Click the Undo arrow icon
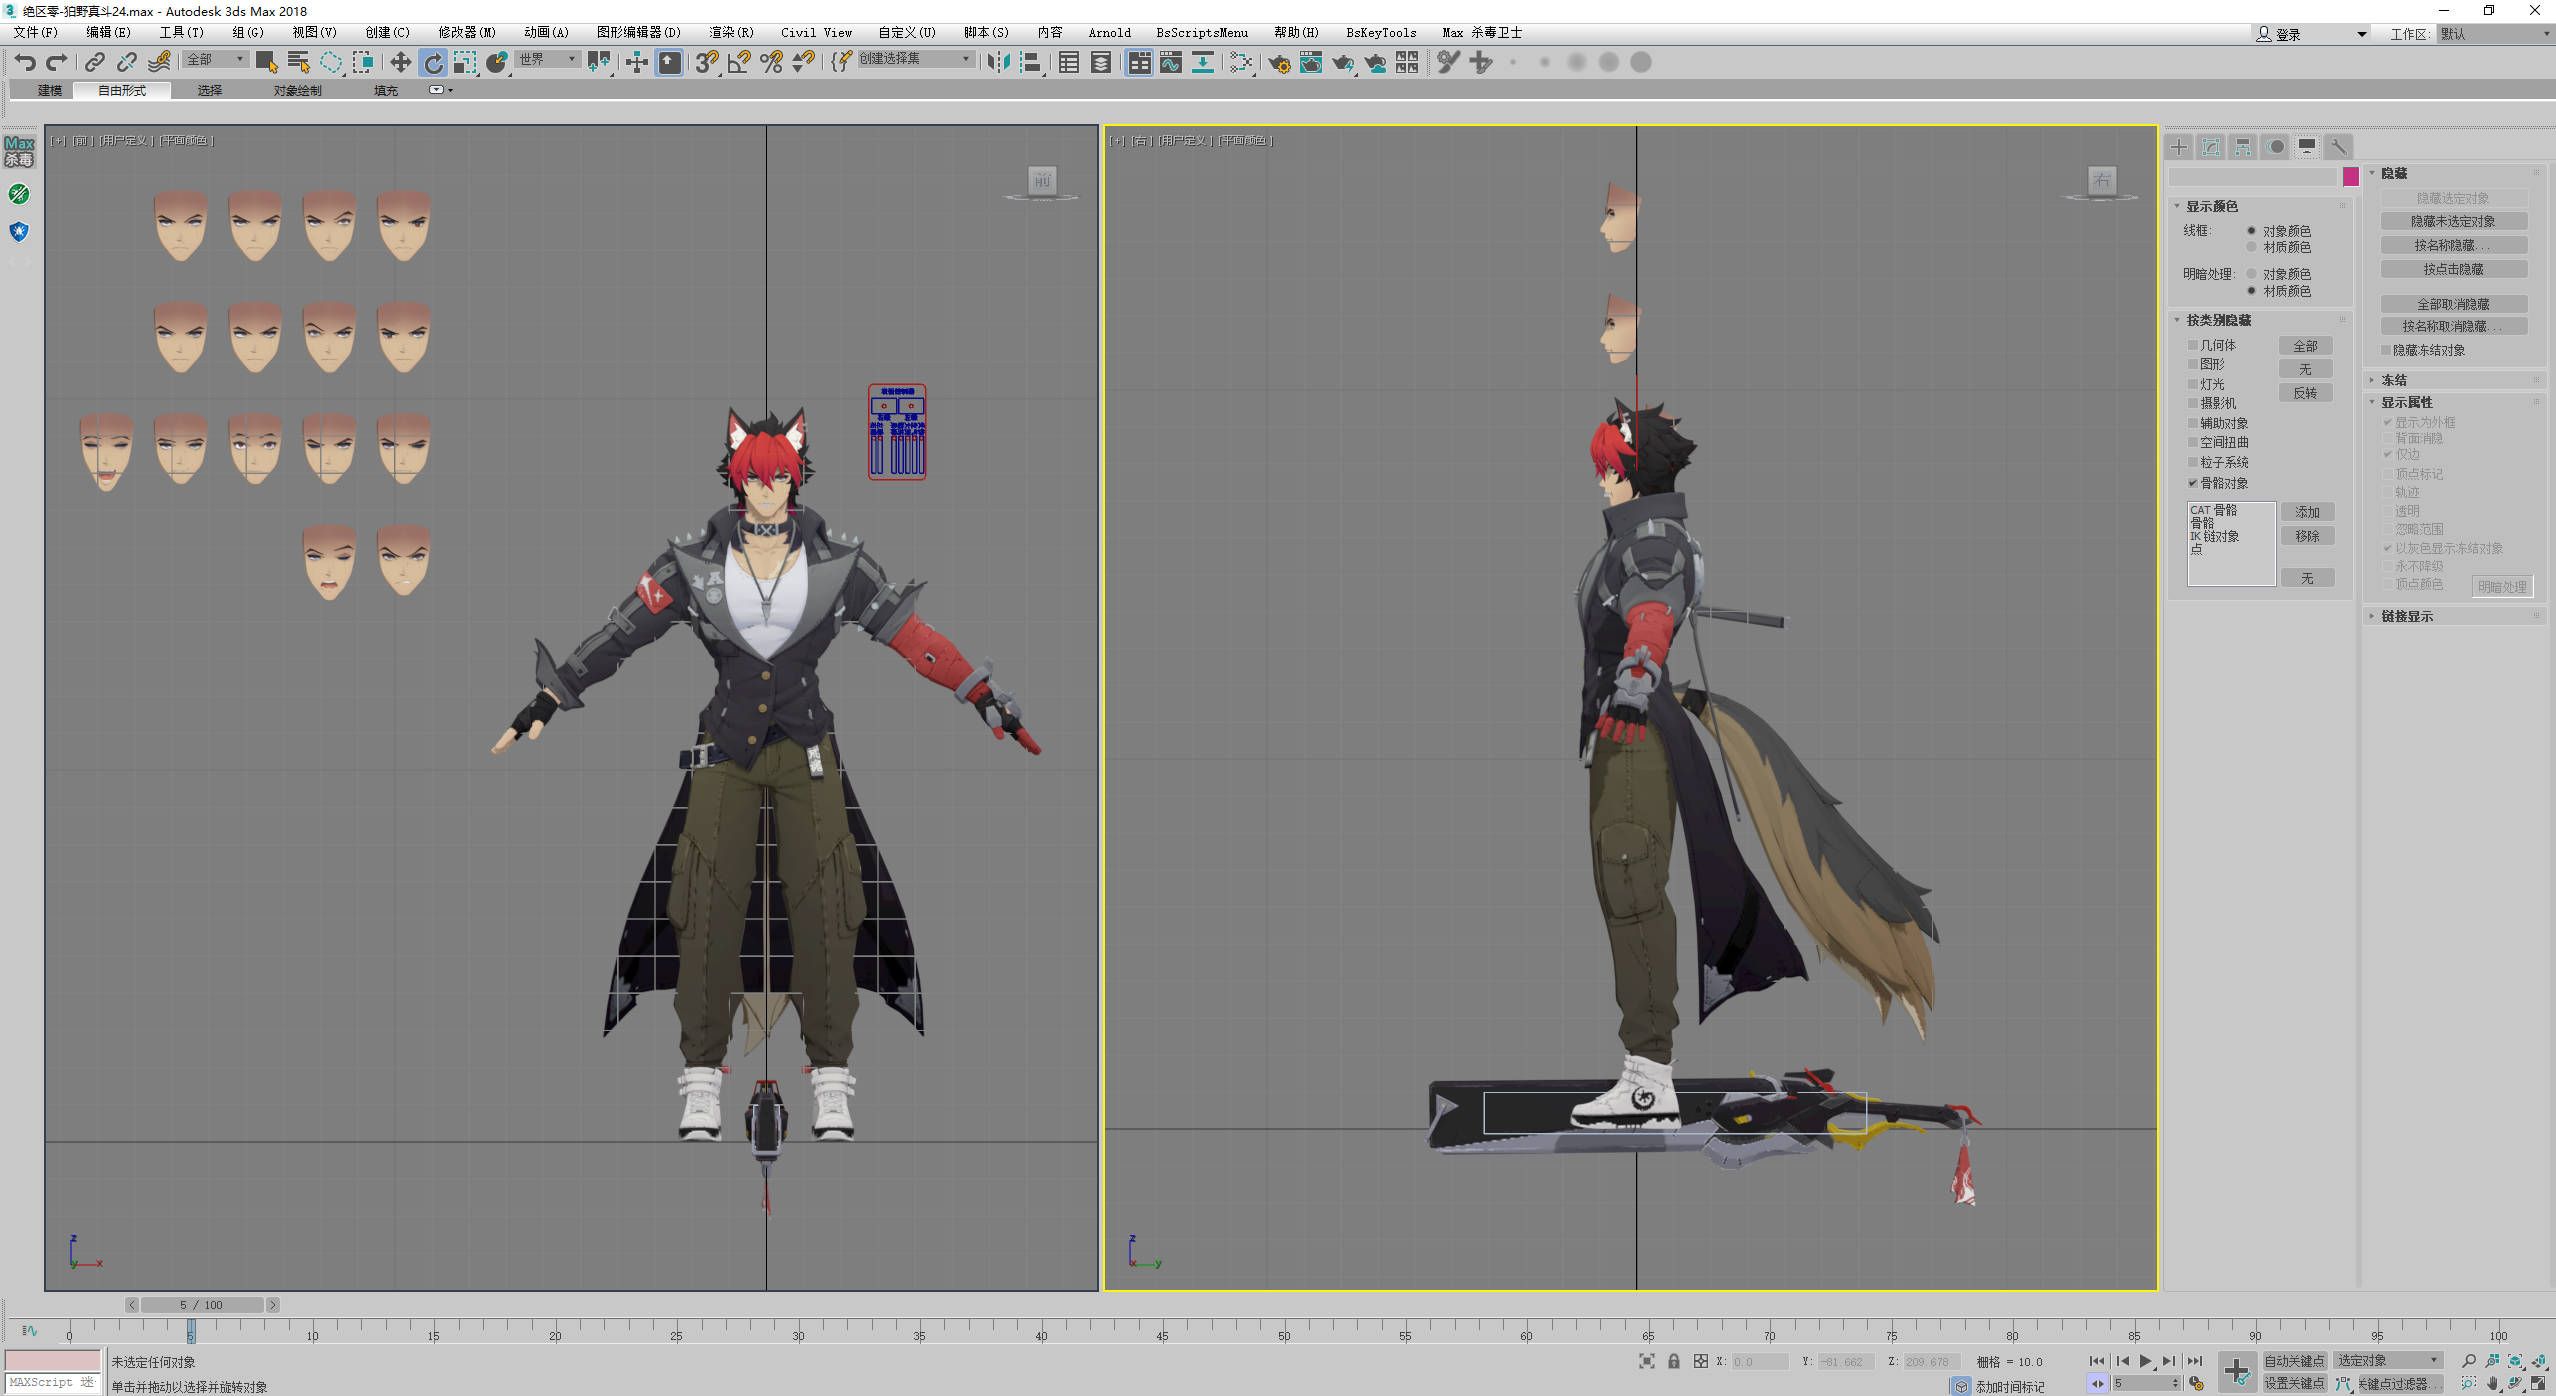The height and width of the screenshot is (1396, 2556). (24, 62)
